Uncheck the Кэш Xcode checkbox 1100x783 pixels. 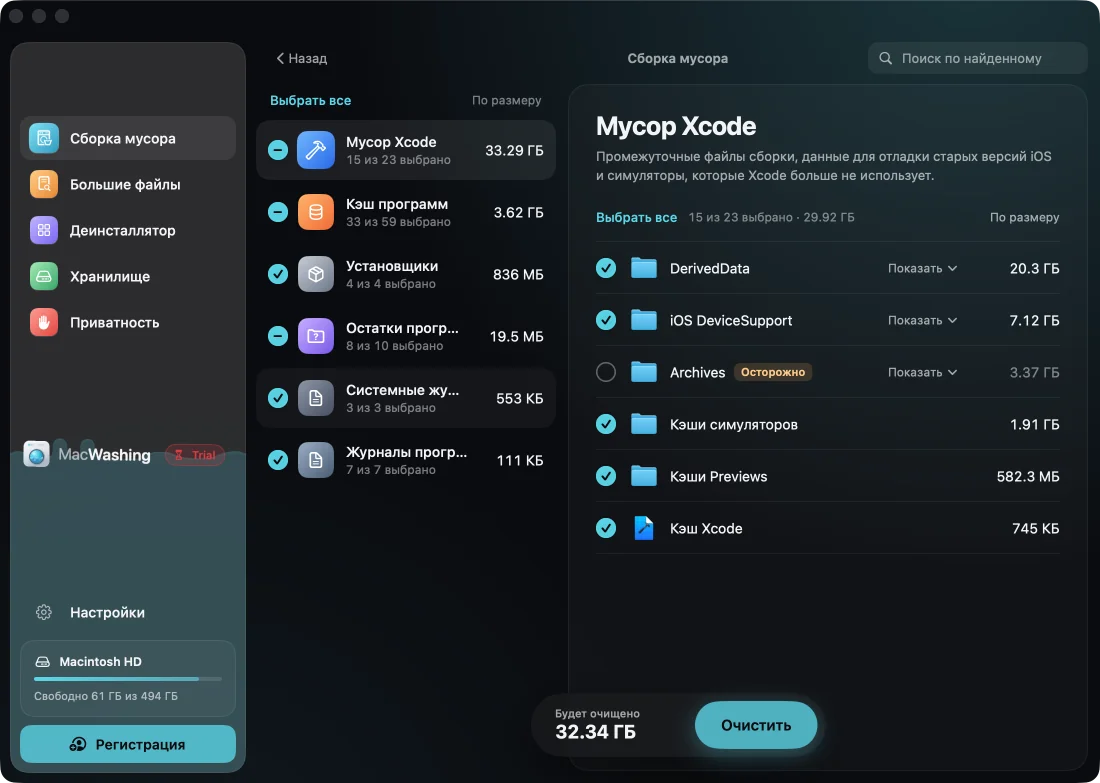(605, 528)
